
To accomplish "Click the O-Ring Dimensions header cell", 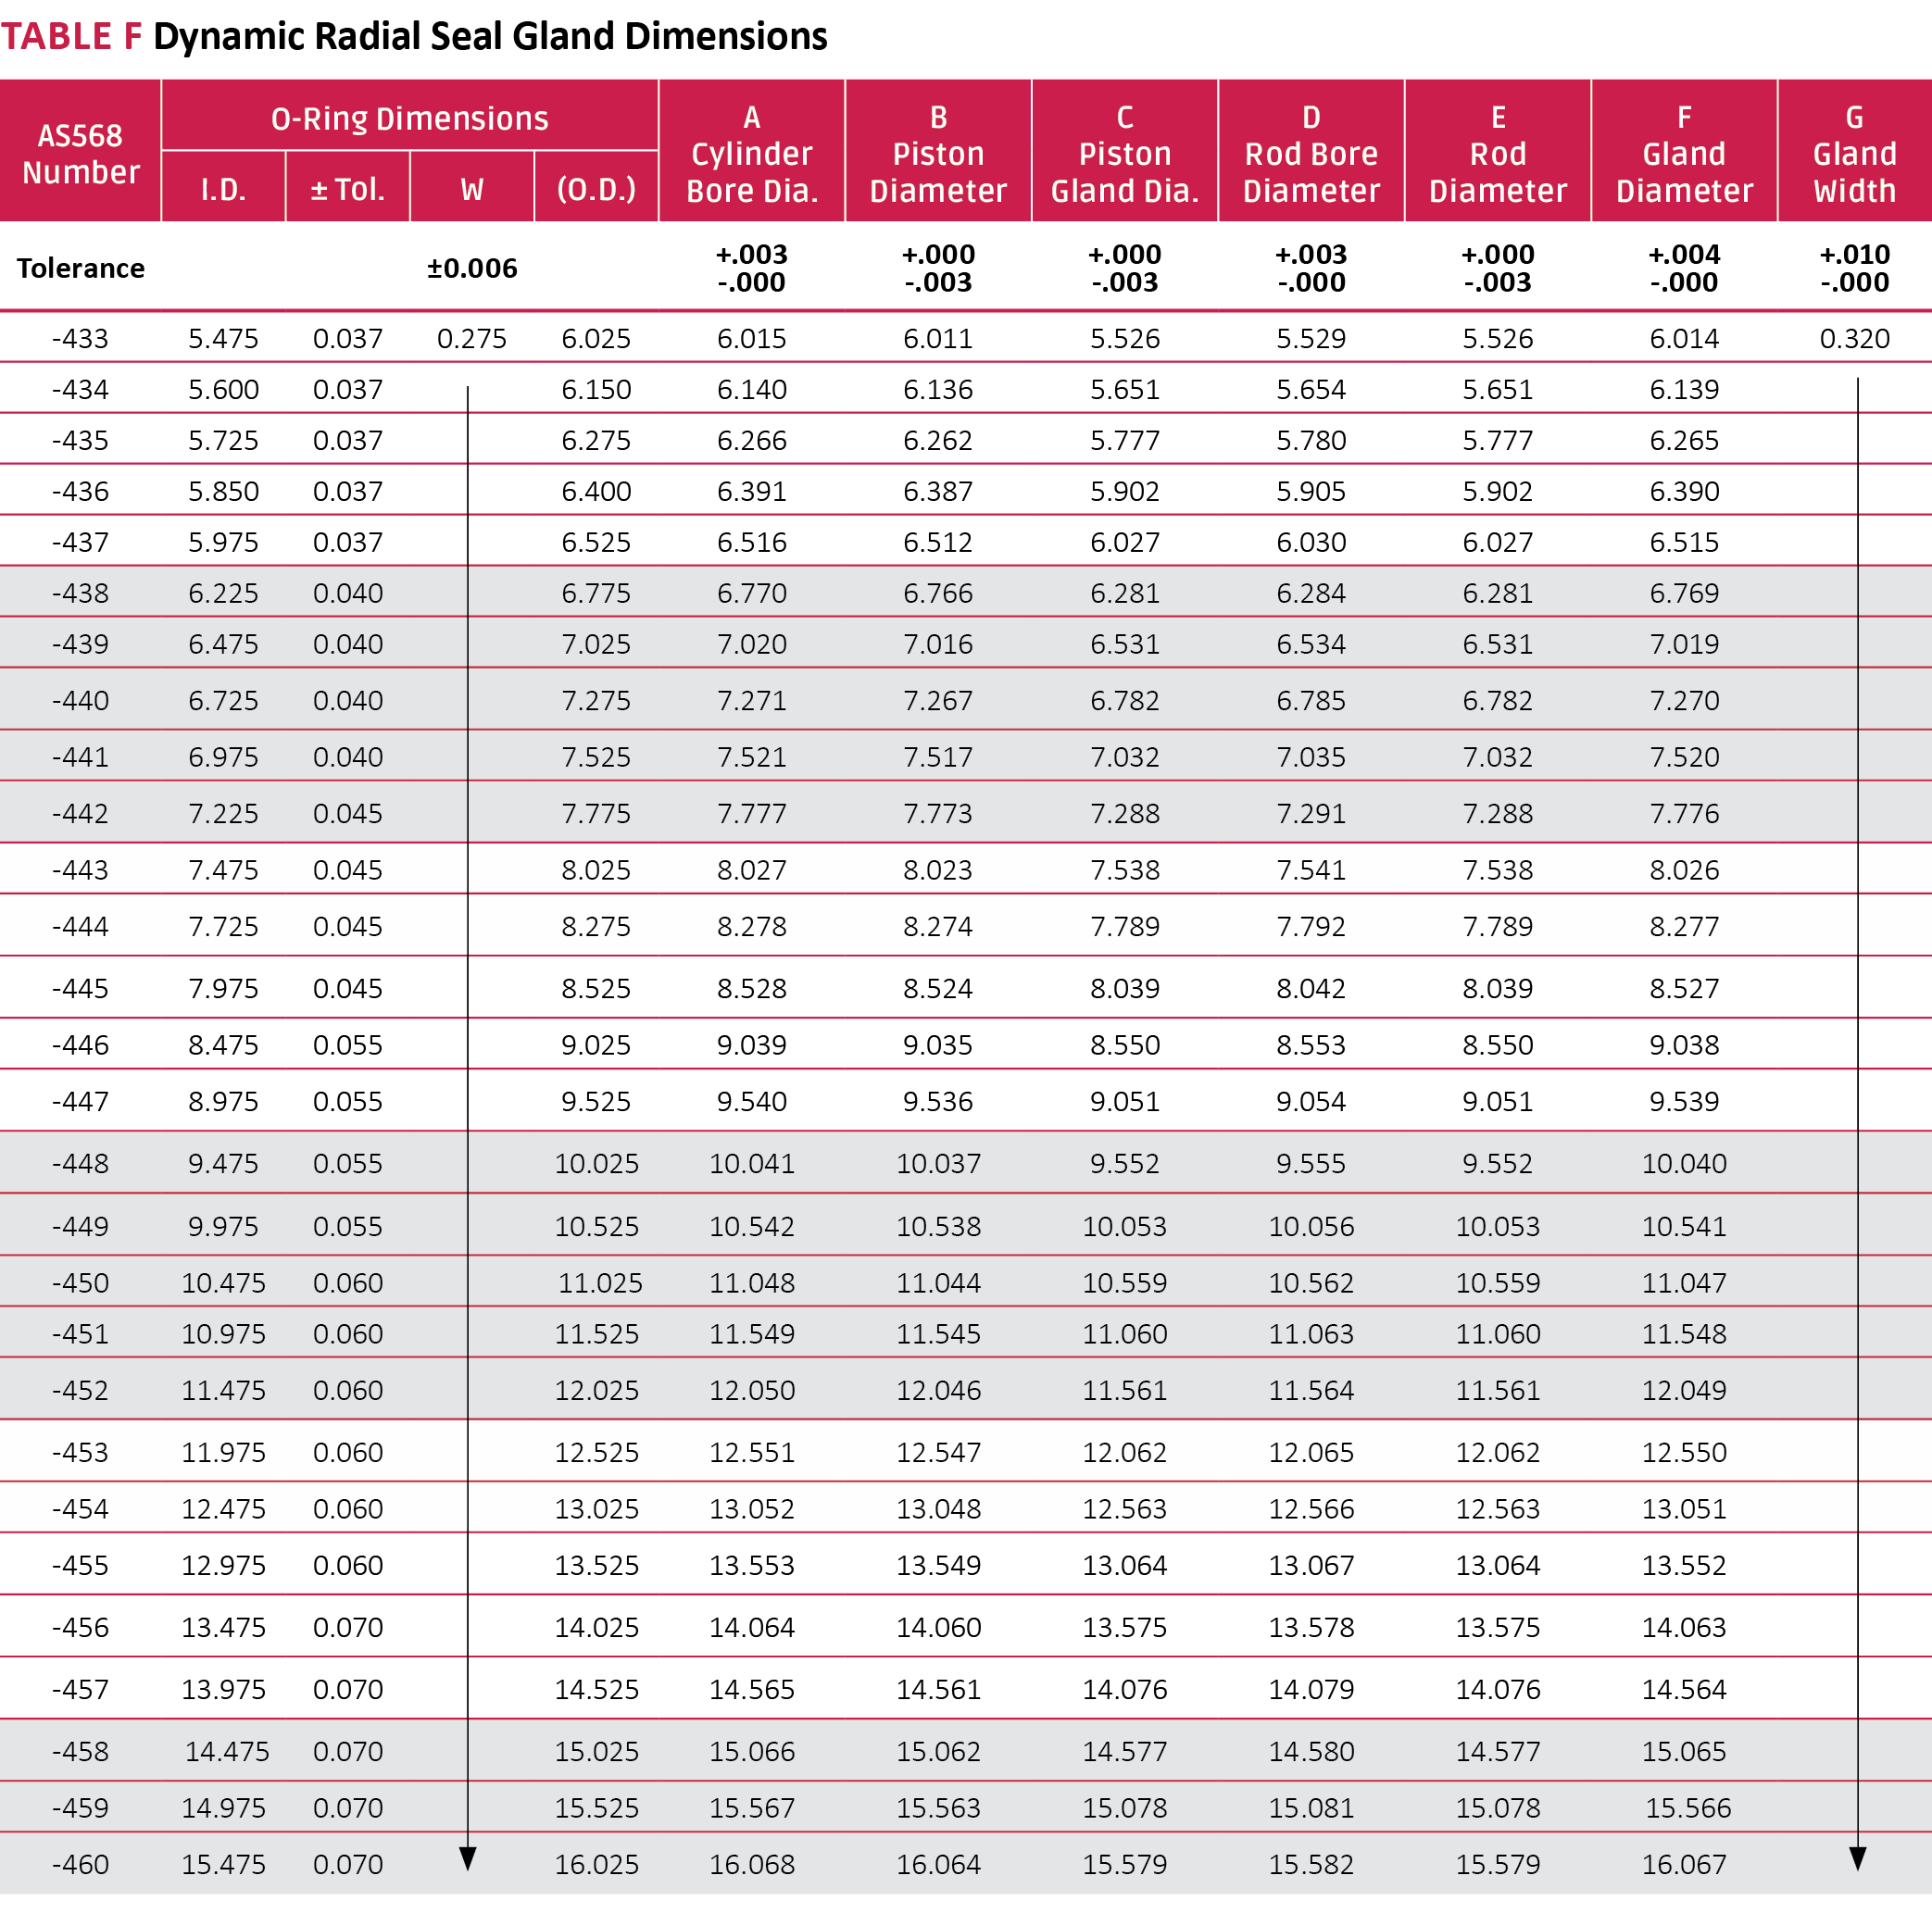I will pos(409,118).
